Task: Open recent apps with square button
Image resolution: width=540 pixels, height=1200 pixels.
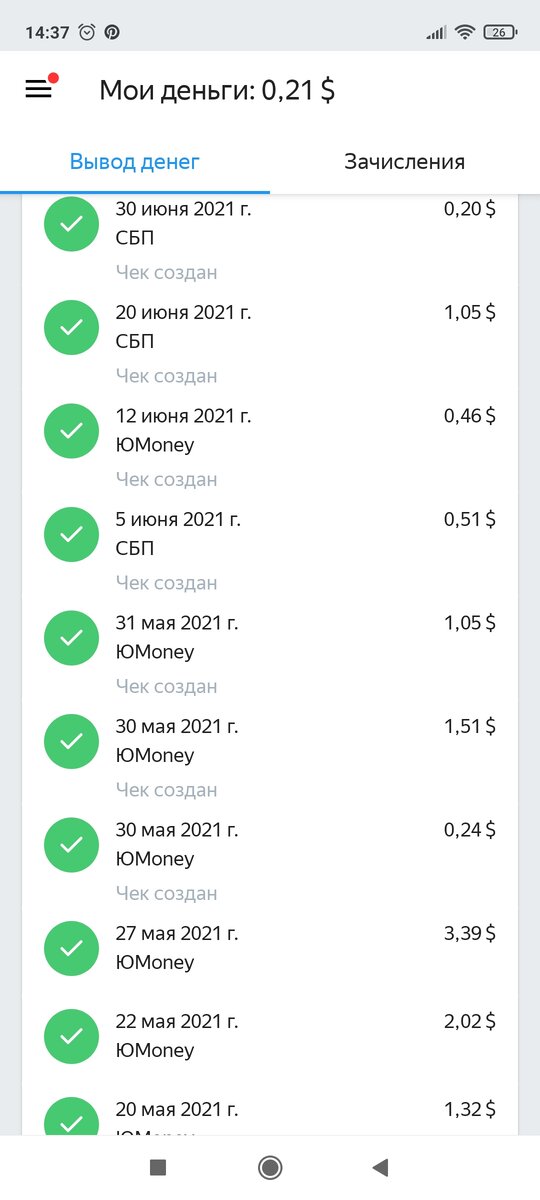Action: 157,1167
